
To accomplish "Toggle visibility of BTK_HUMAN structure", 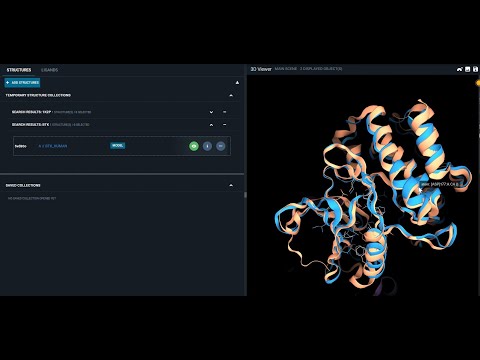I will click(194, 146).
